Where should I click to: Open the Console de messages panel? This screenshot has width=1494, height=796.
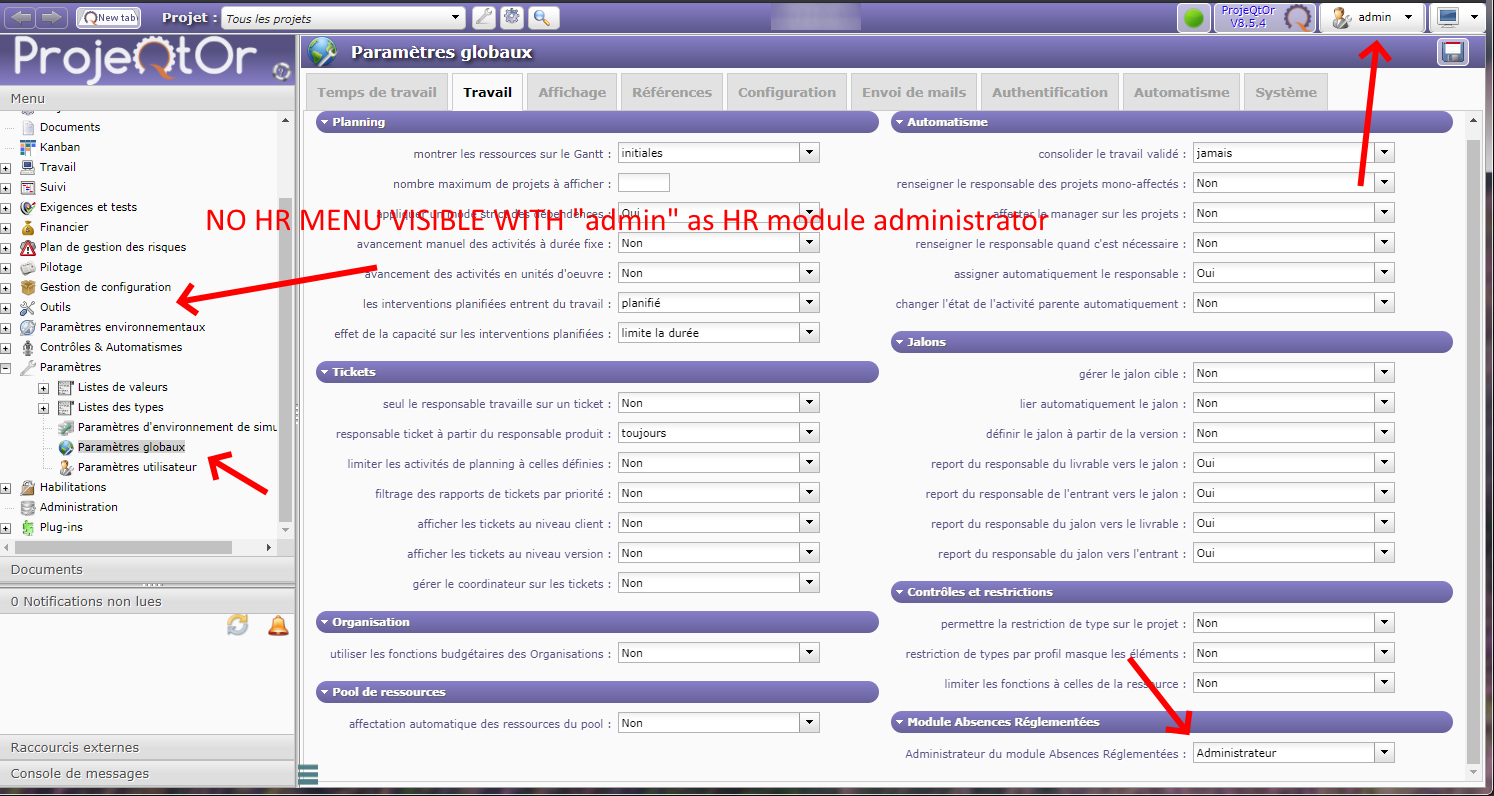coord(80,773)
